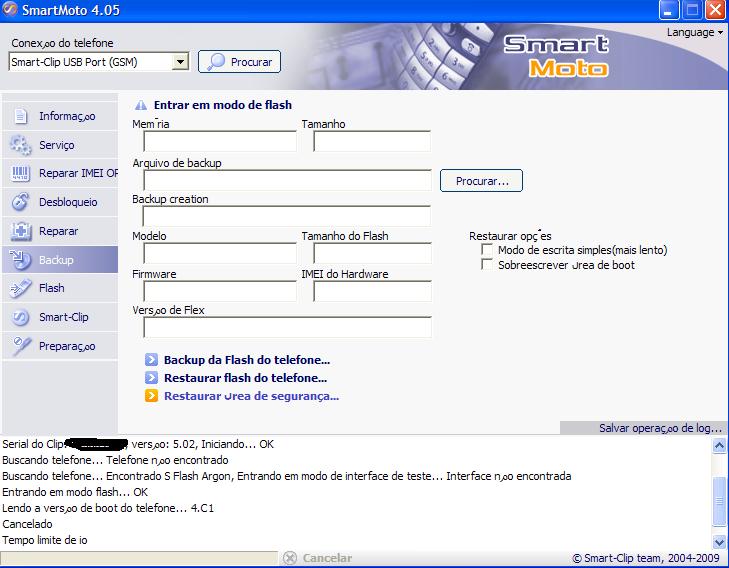
Task: Click the Versão de Flex field
Action: point(287,327)
